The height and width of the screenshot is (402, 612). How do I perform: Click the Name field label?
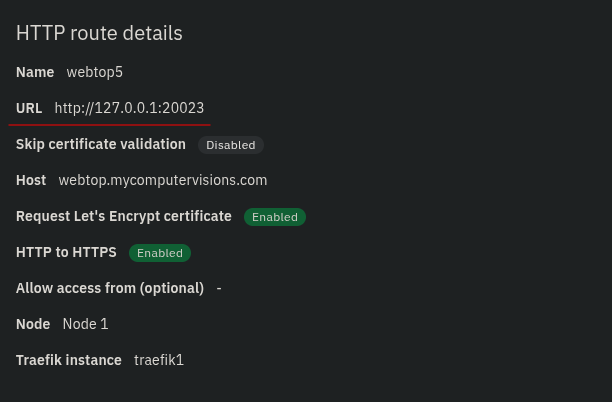[x=35, y=72]
